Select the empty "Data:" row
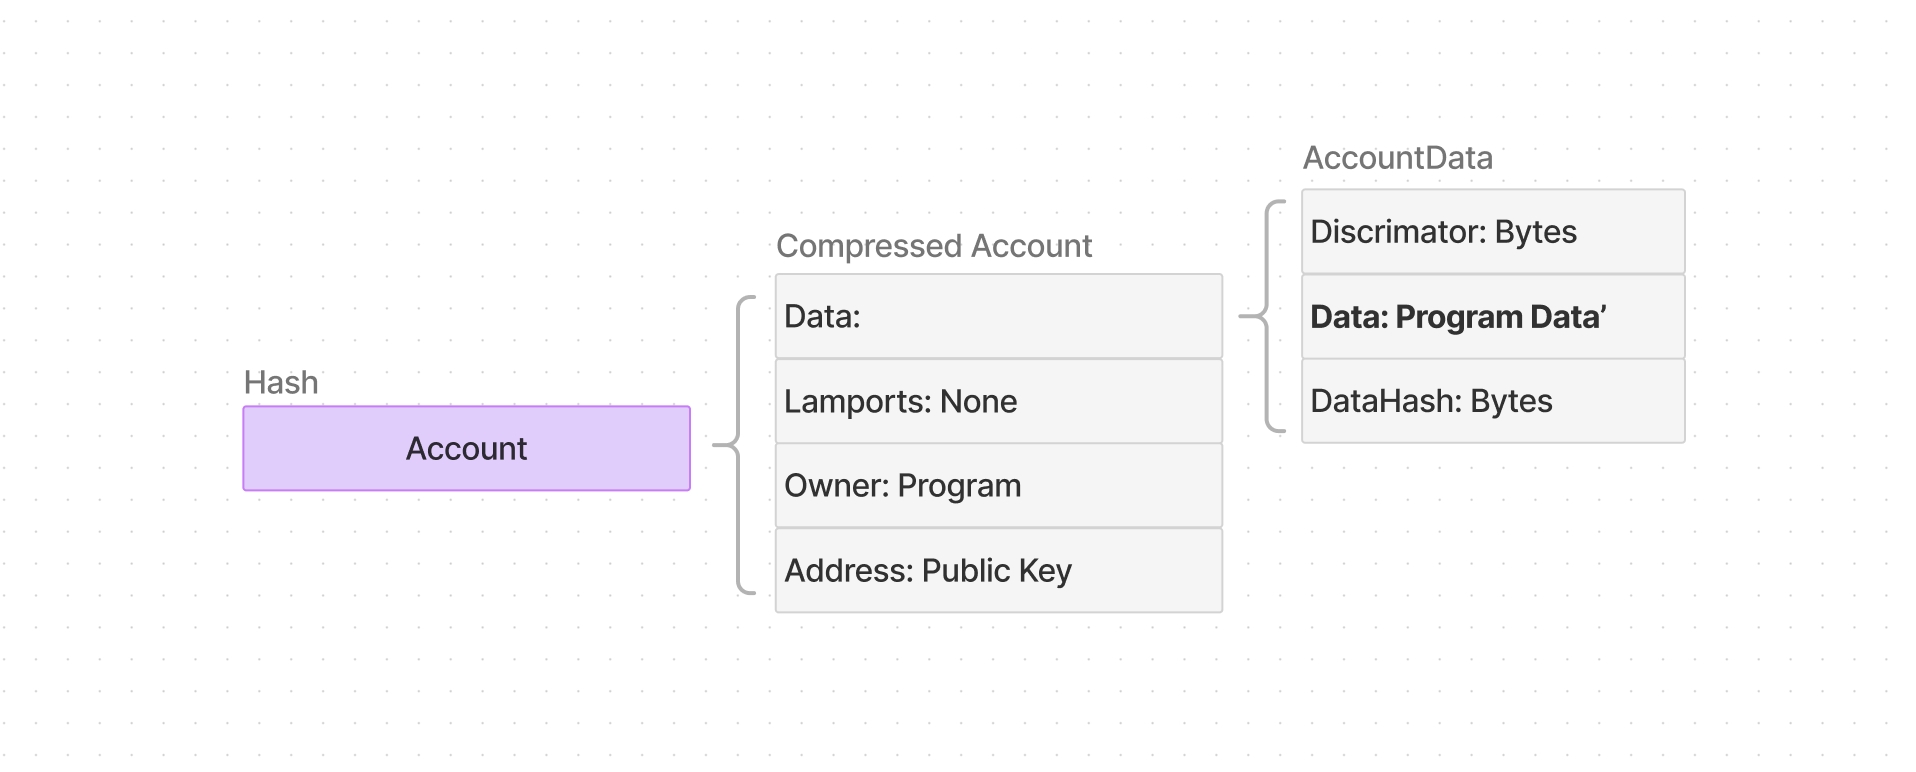 tap(998, 317)
